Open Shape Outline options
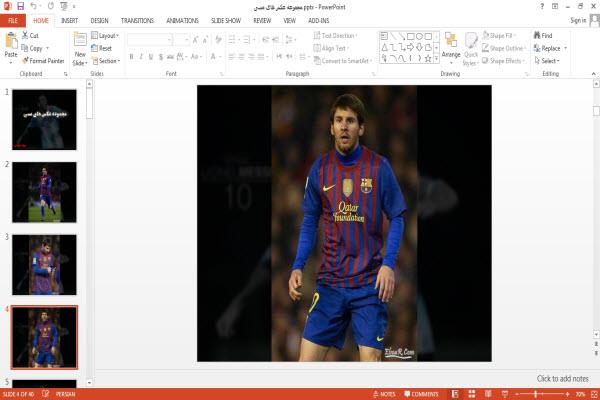 point(504,48)
